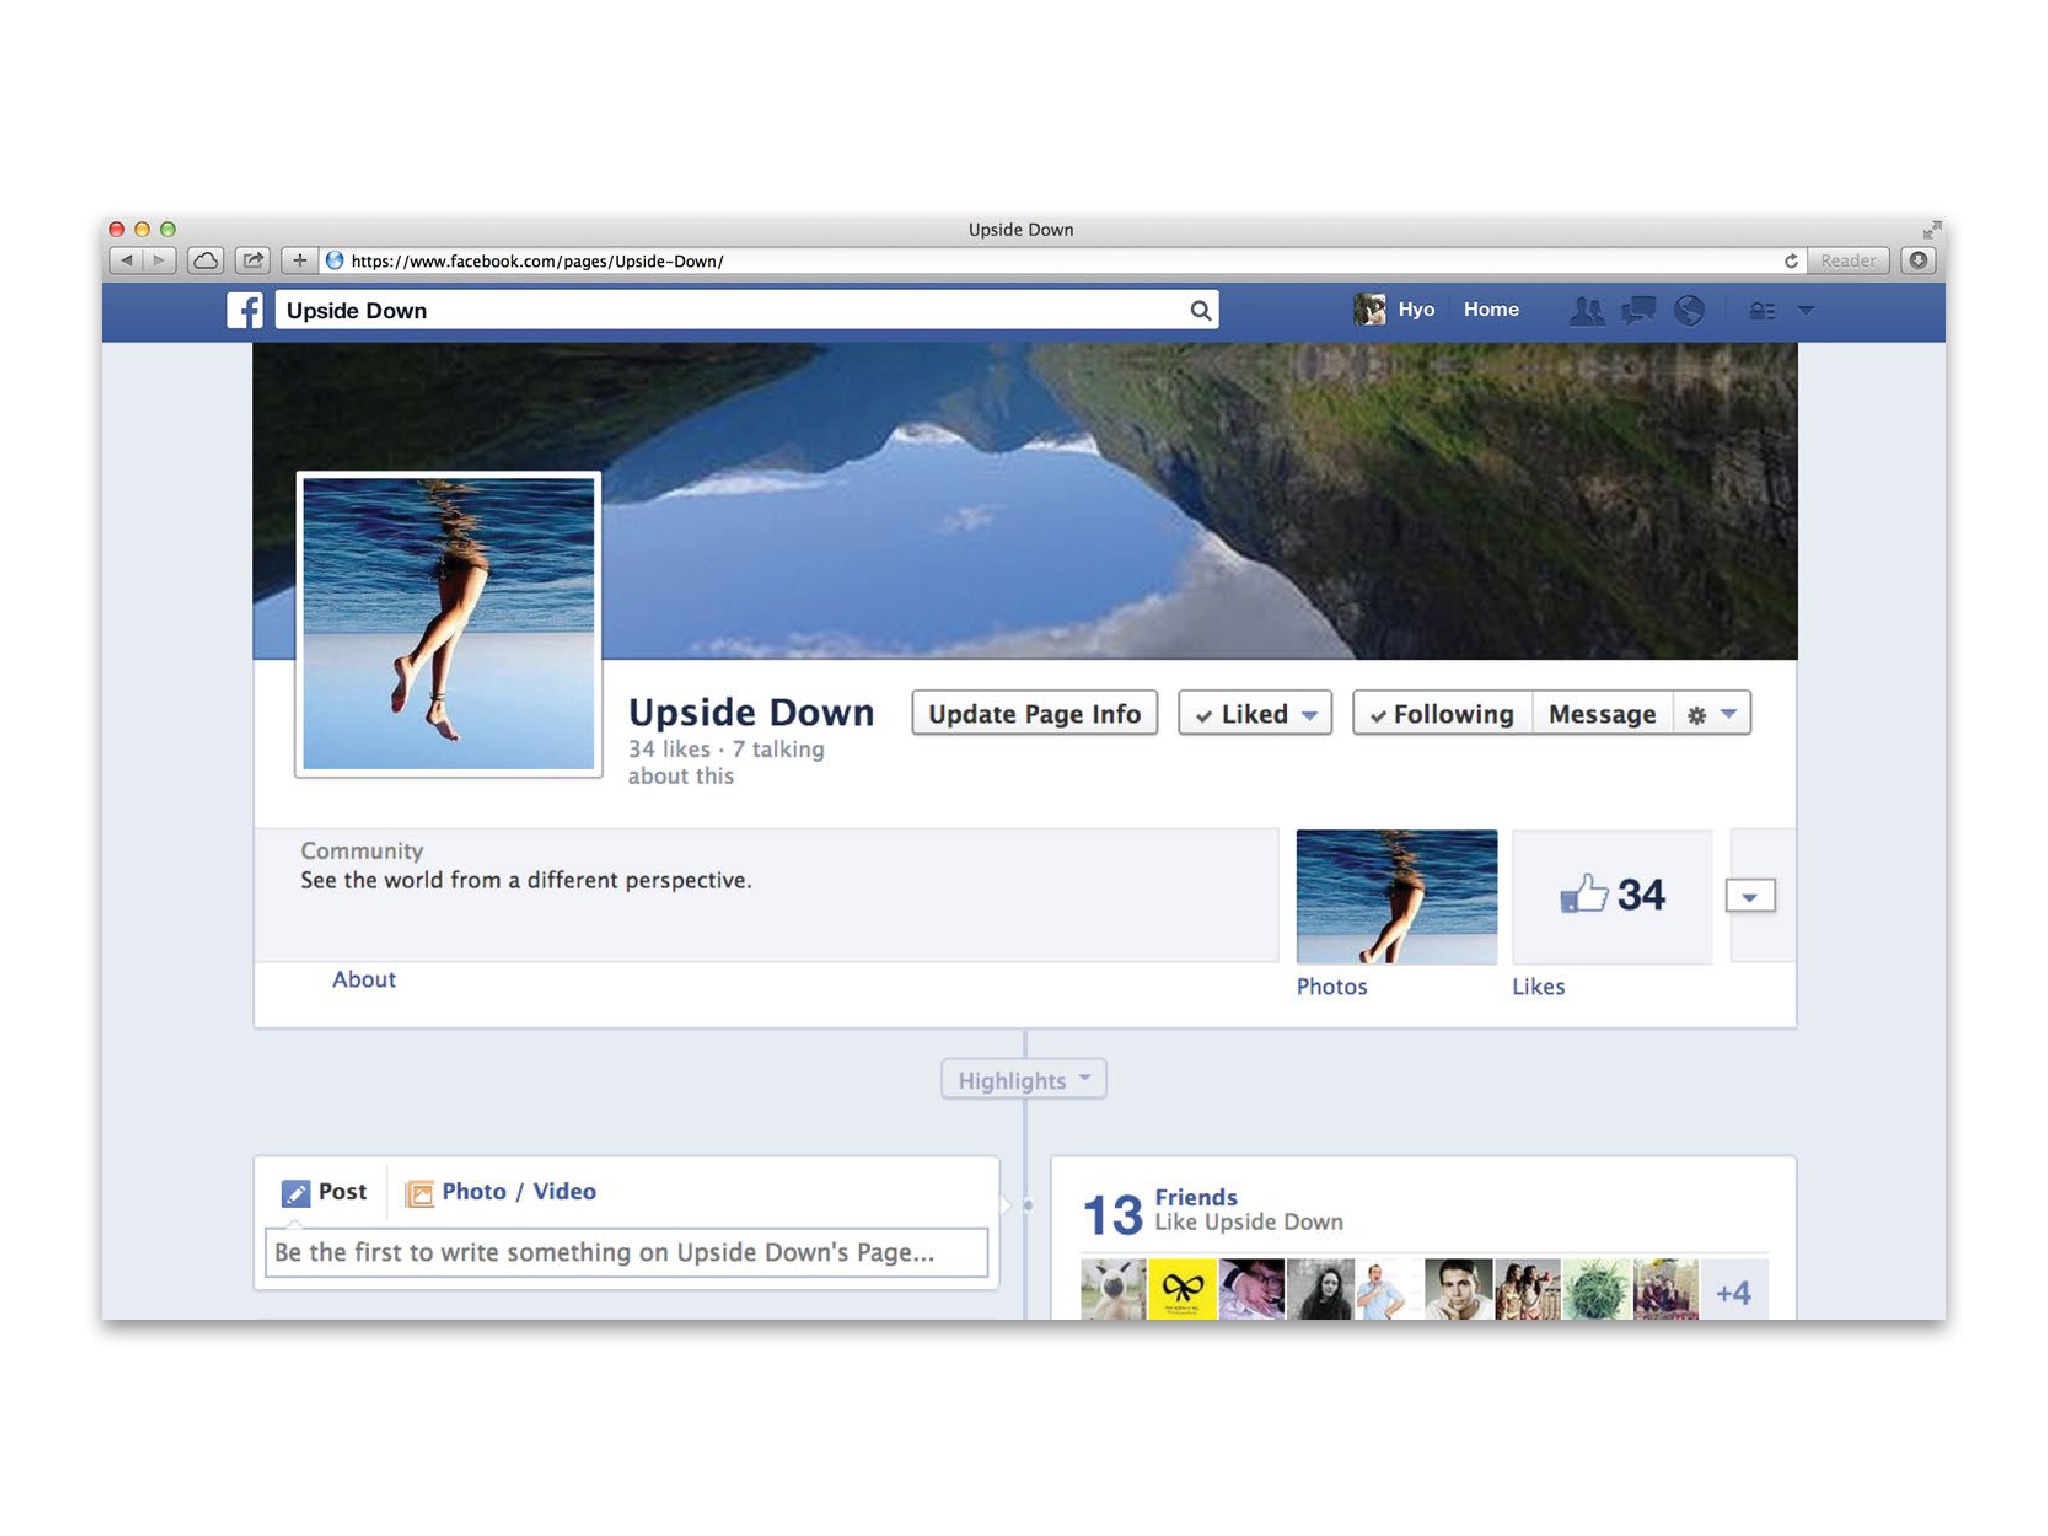Open the Photos thumbnail

(1396, 895)
